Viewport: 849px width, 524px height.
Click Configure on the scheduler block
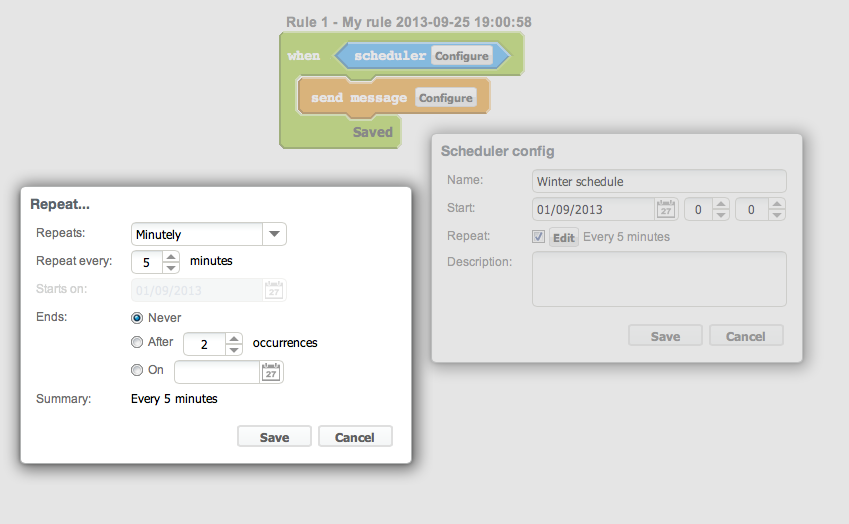point(461,56)
